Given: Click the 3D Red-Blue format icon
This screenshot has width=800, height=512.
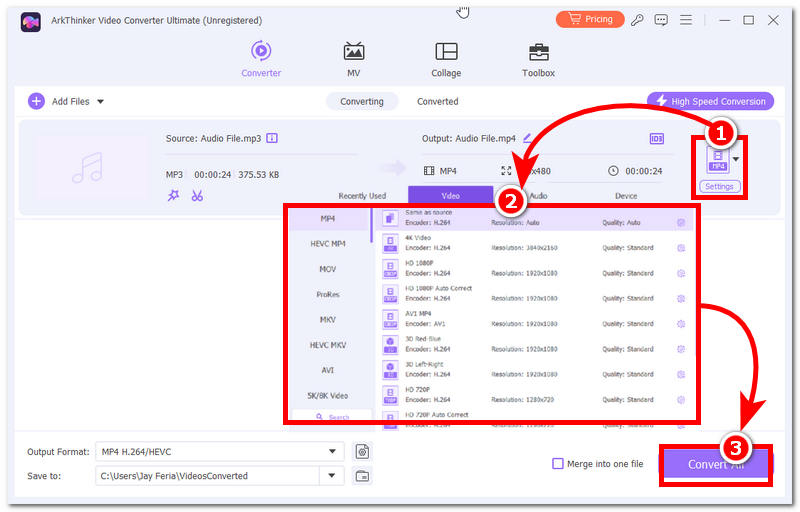Looking at the screenshot, I should [x=390, y=345].
